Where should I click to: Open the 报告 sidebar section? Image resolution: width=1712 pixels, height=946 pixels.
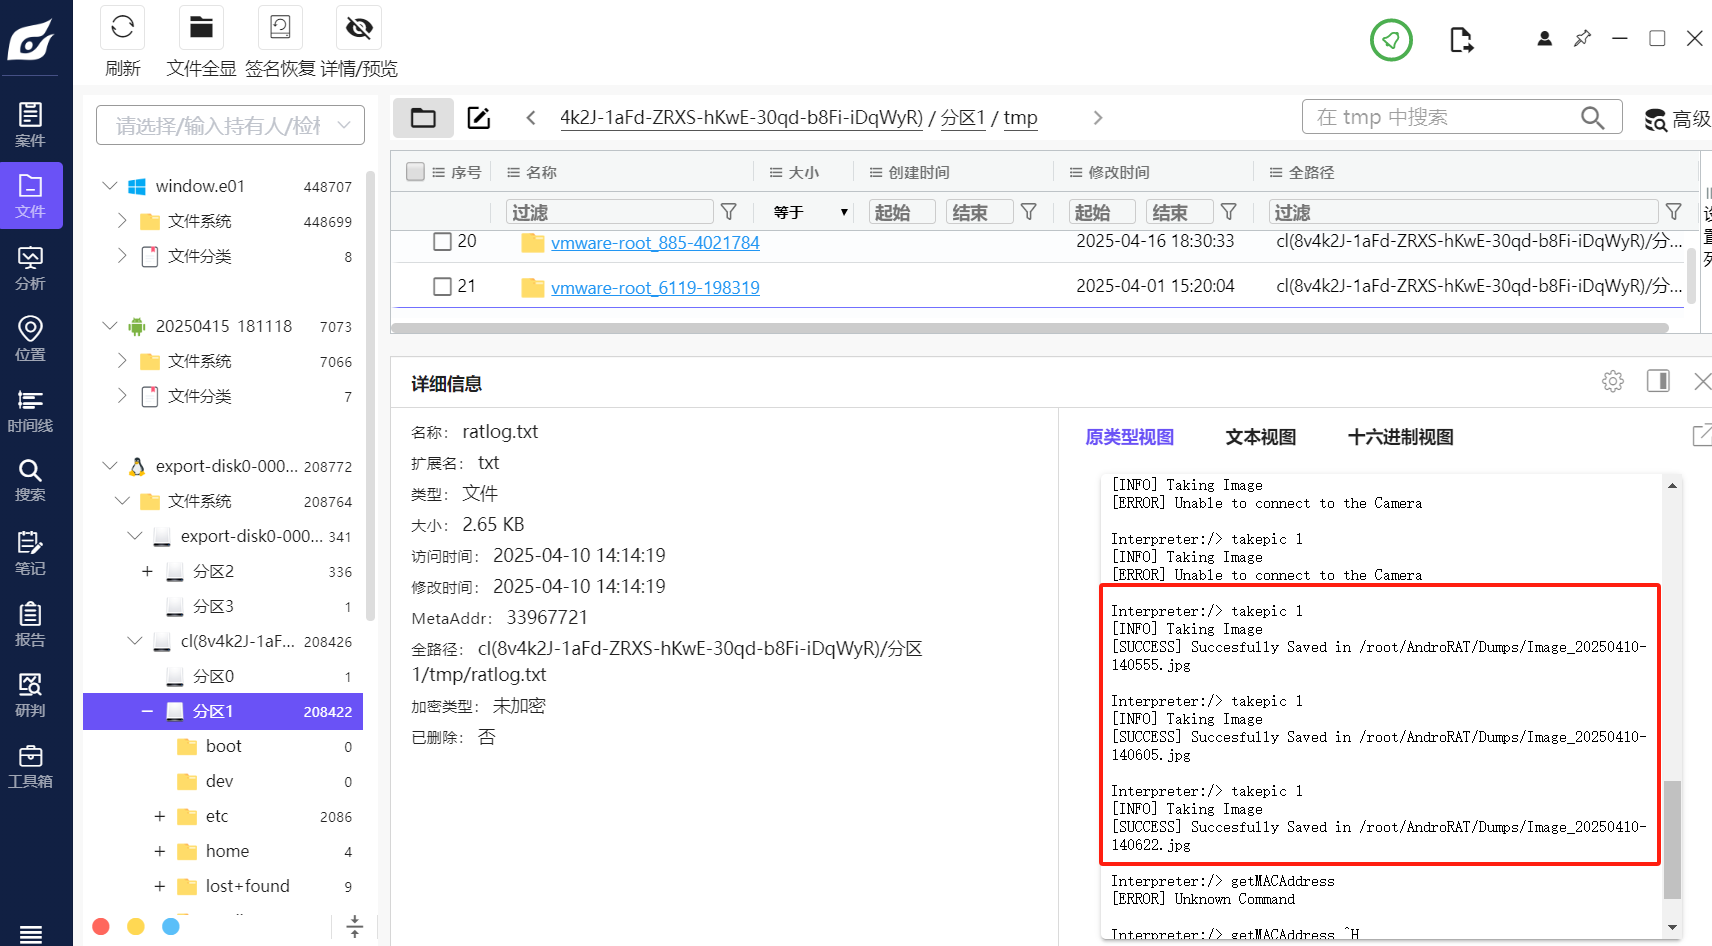(30, 623)
